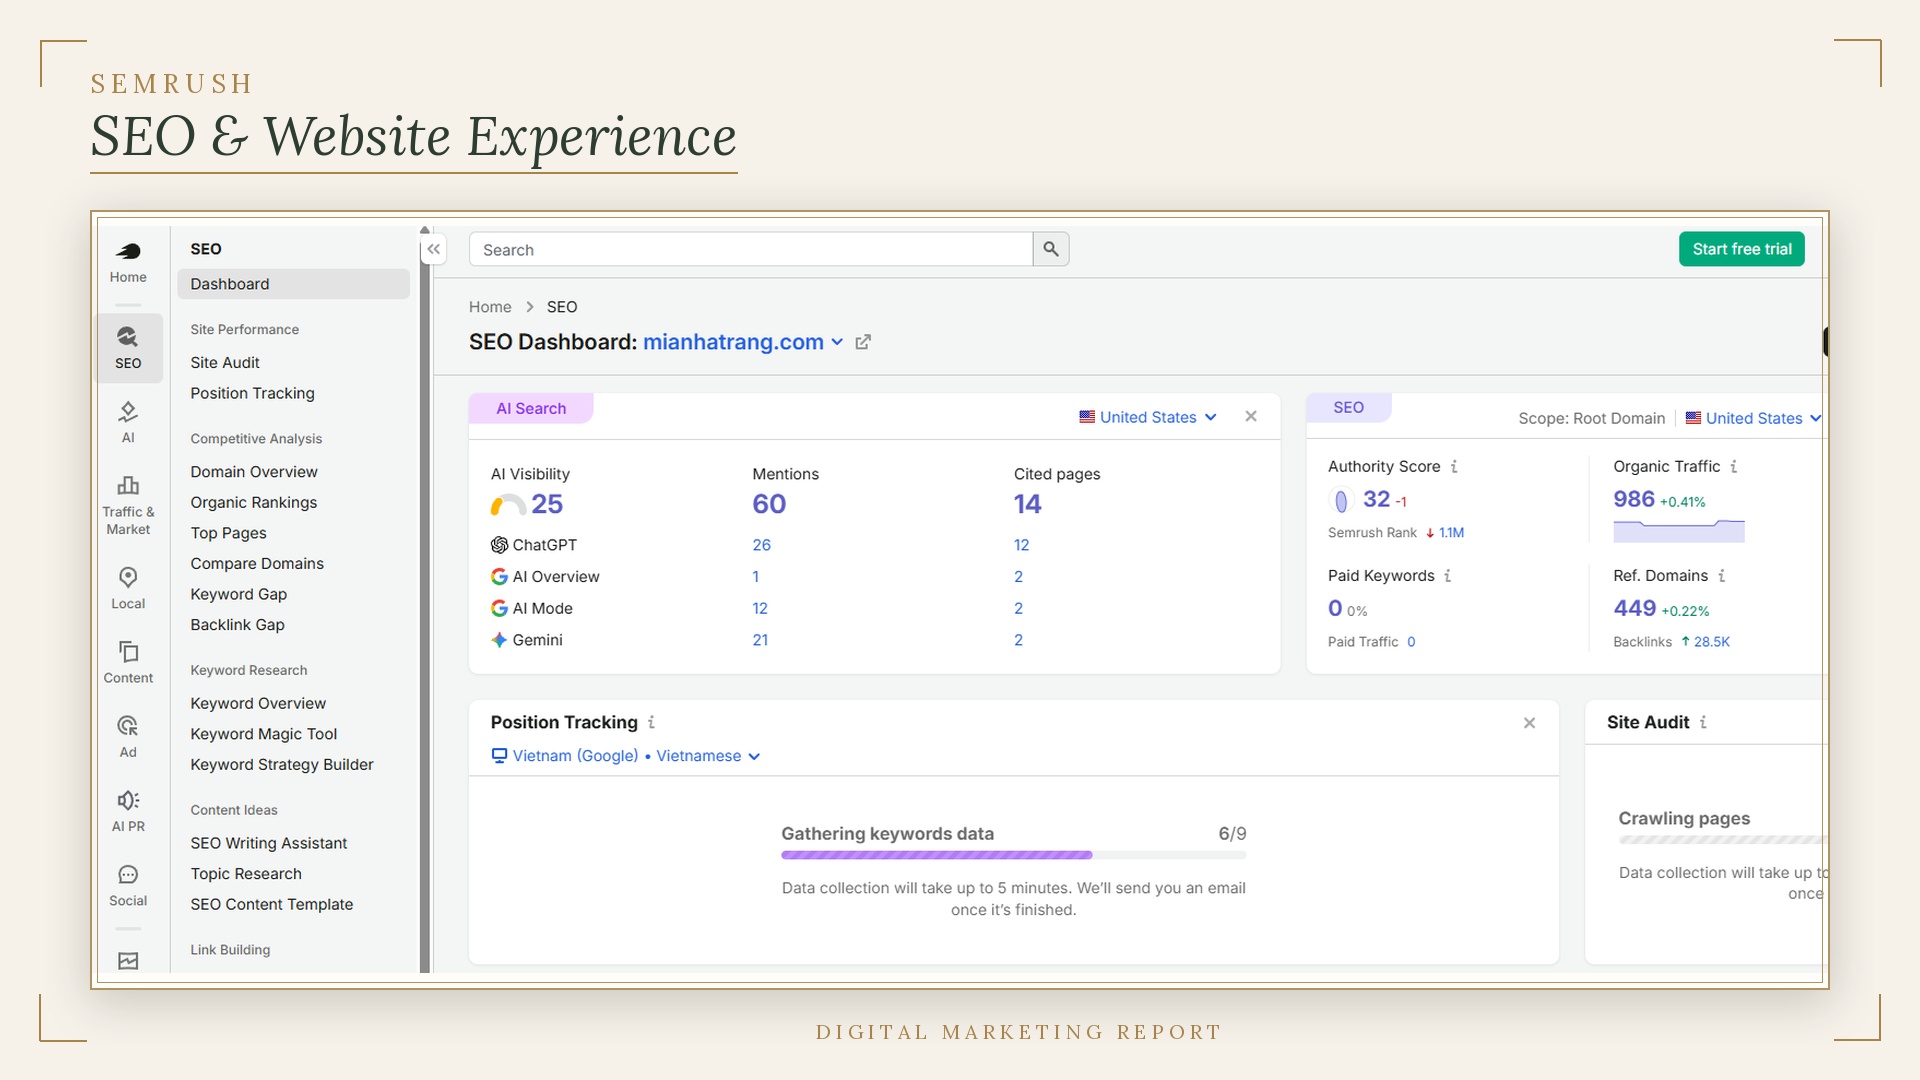Collapse the sidebar with double-chevron icon
Viewport: 1920px width, 1080px height.
click(x=434, y=249)
